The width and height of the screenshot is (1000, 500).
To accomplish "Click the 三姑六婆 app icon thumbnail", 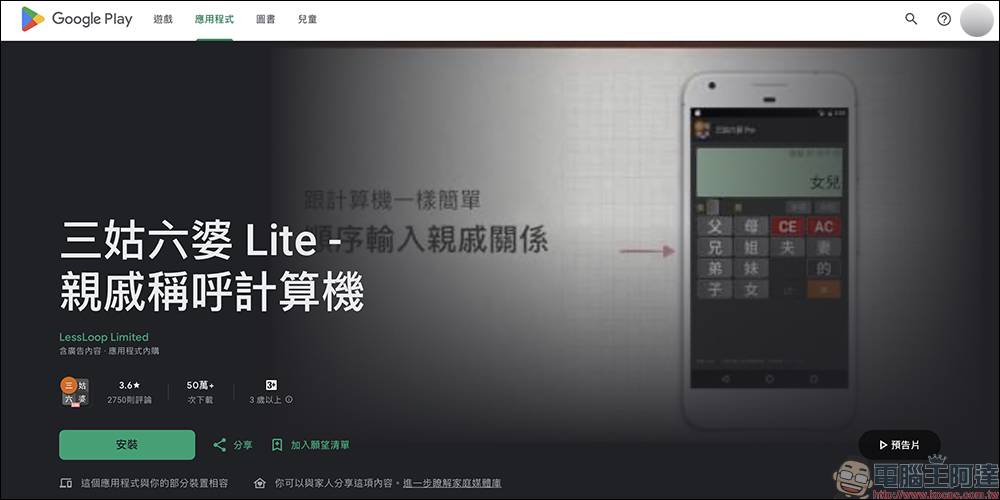I will [75, 392].
